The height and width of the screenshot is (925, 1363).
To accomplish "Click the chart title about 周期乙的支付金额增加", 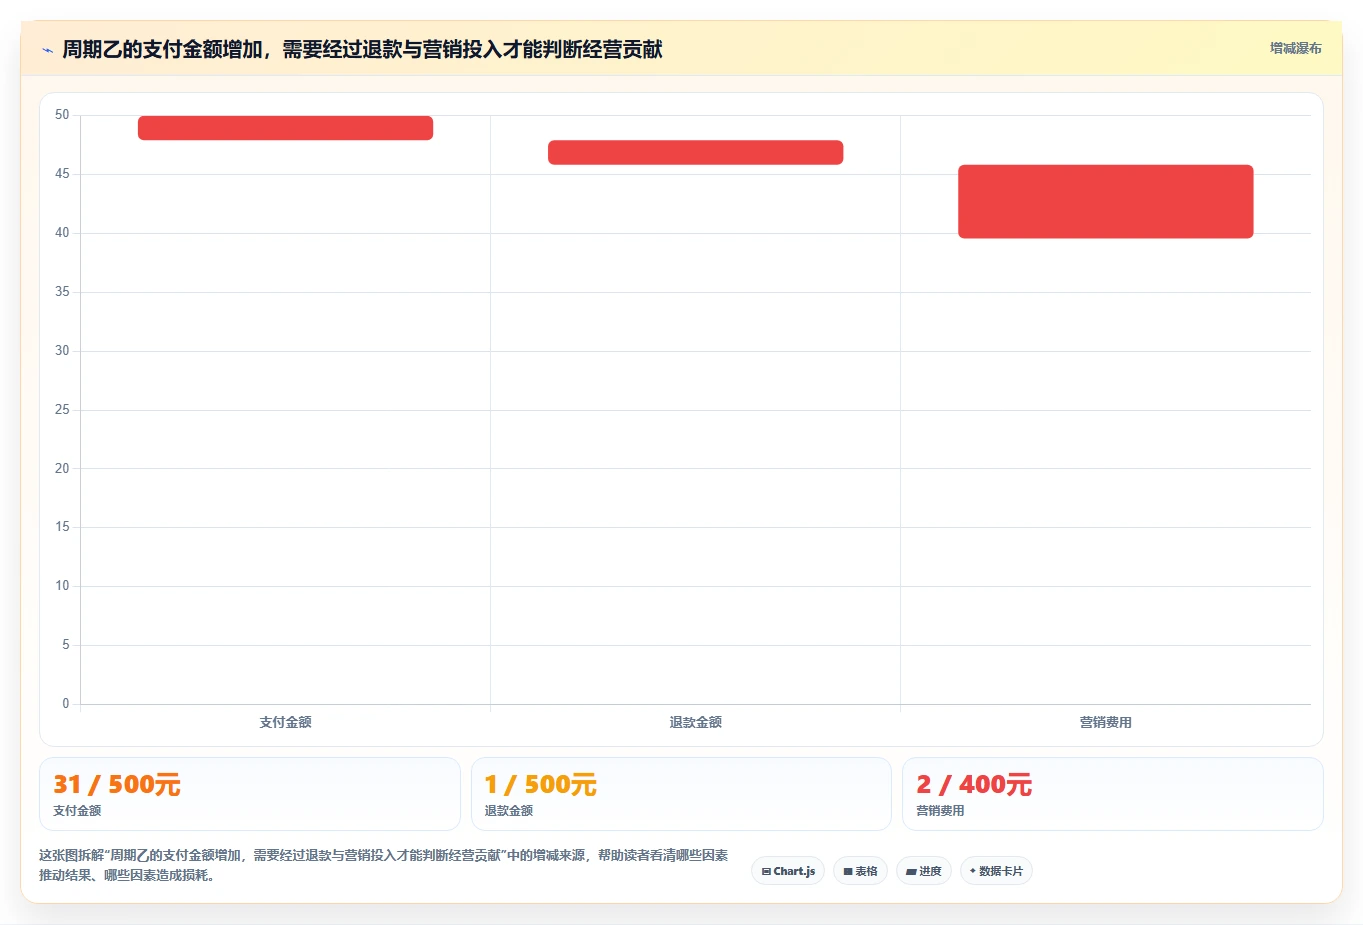I will pos(362,49).
